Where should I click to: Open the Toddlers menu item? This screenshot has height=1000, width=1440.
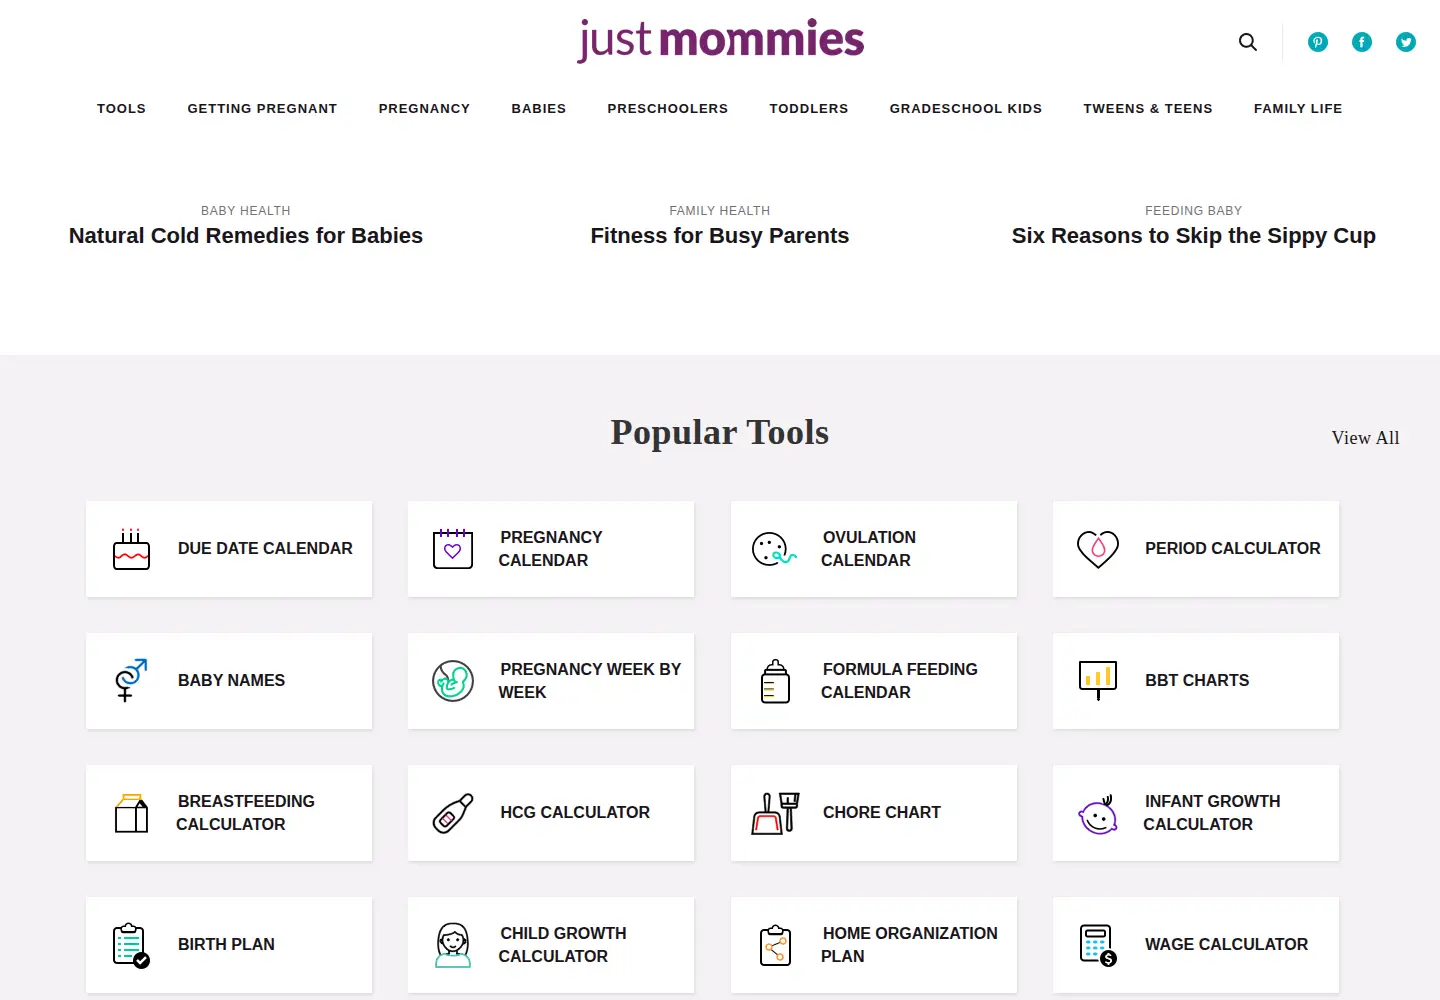pos(809,108)
